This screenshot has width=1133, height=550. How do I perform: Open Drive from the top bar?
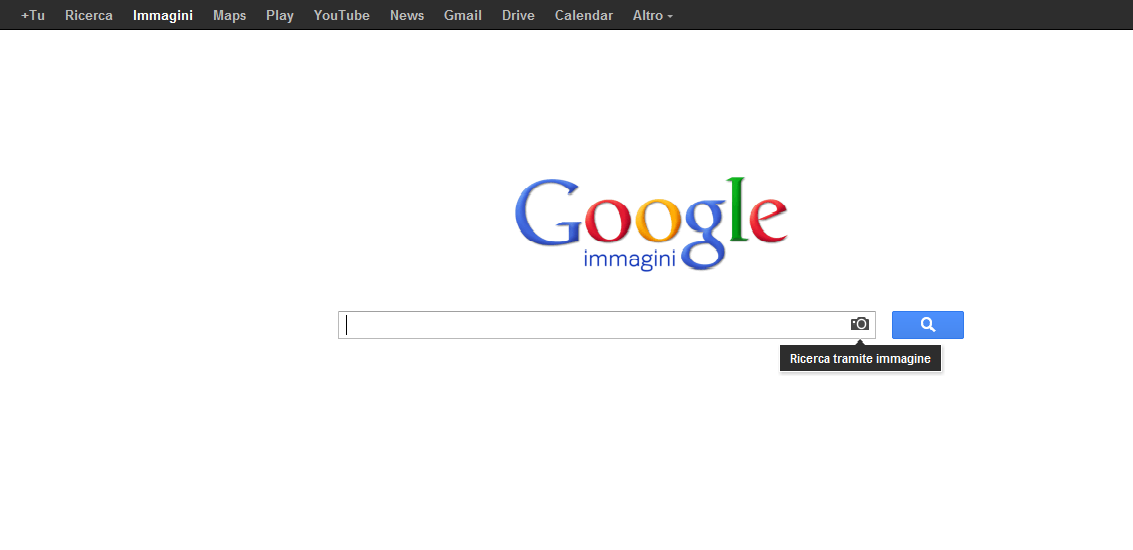click(x=518, y=15)
